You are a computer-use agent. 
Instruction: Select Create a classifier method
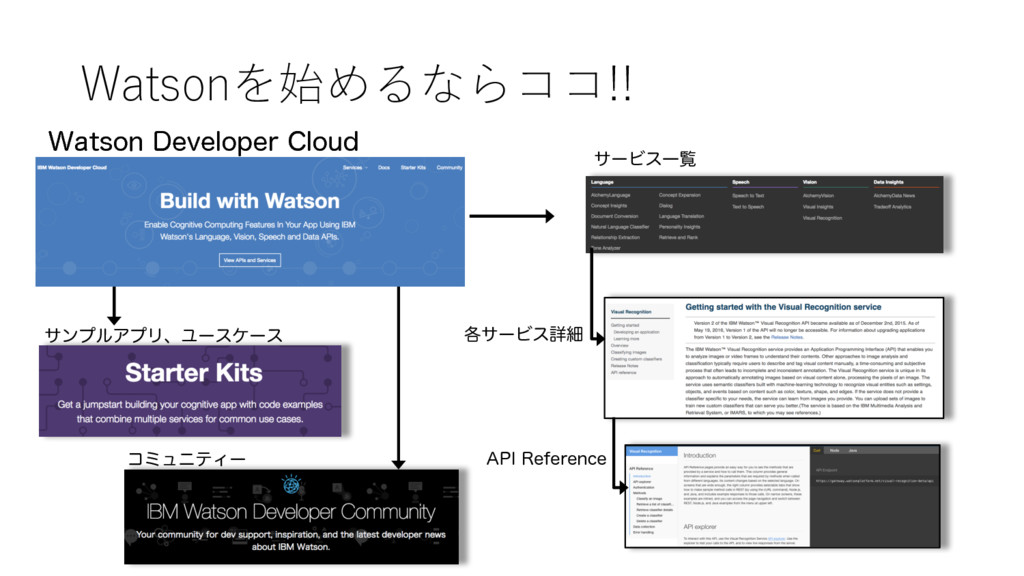click(649, 515)
